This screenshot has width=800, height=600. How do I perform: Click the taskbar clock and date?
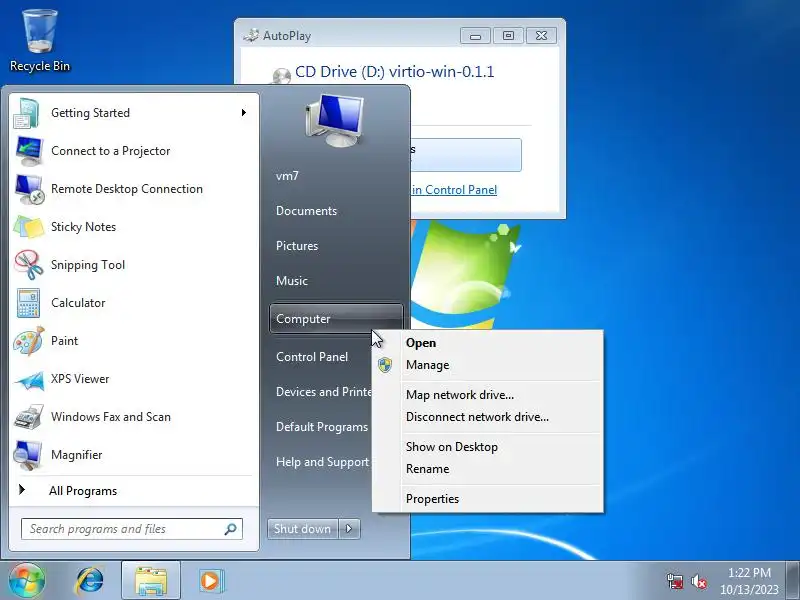point(749,581)
